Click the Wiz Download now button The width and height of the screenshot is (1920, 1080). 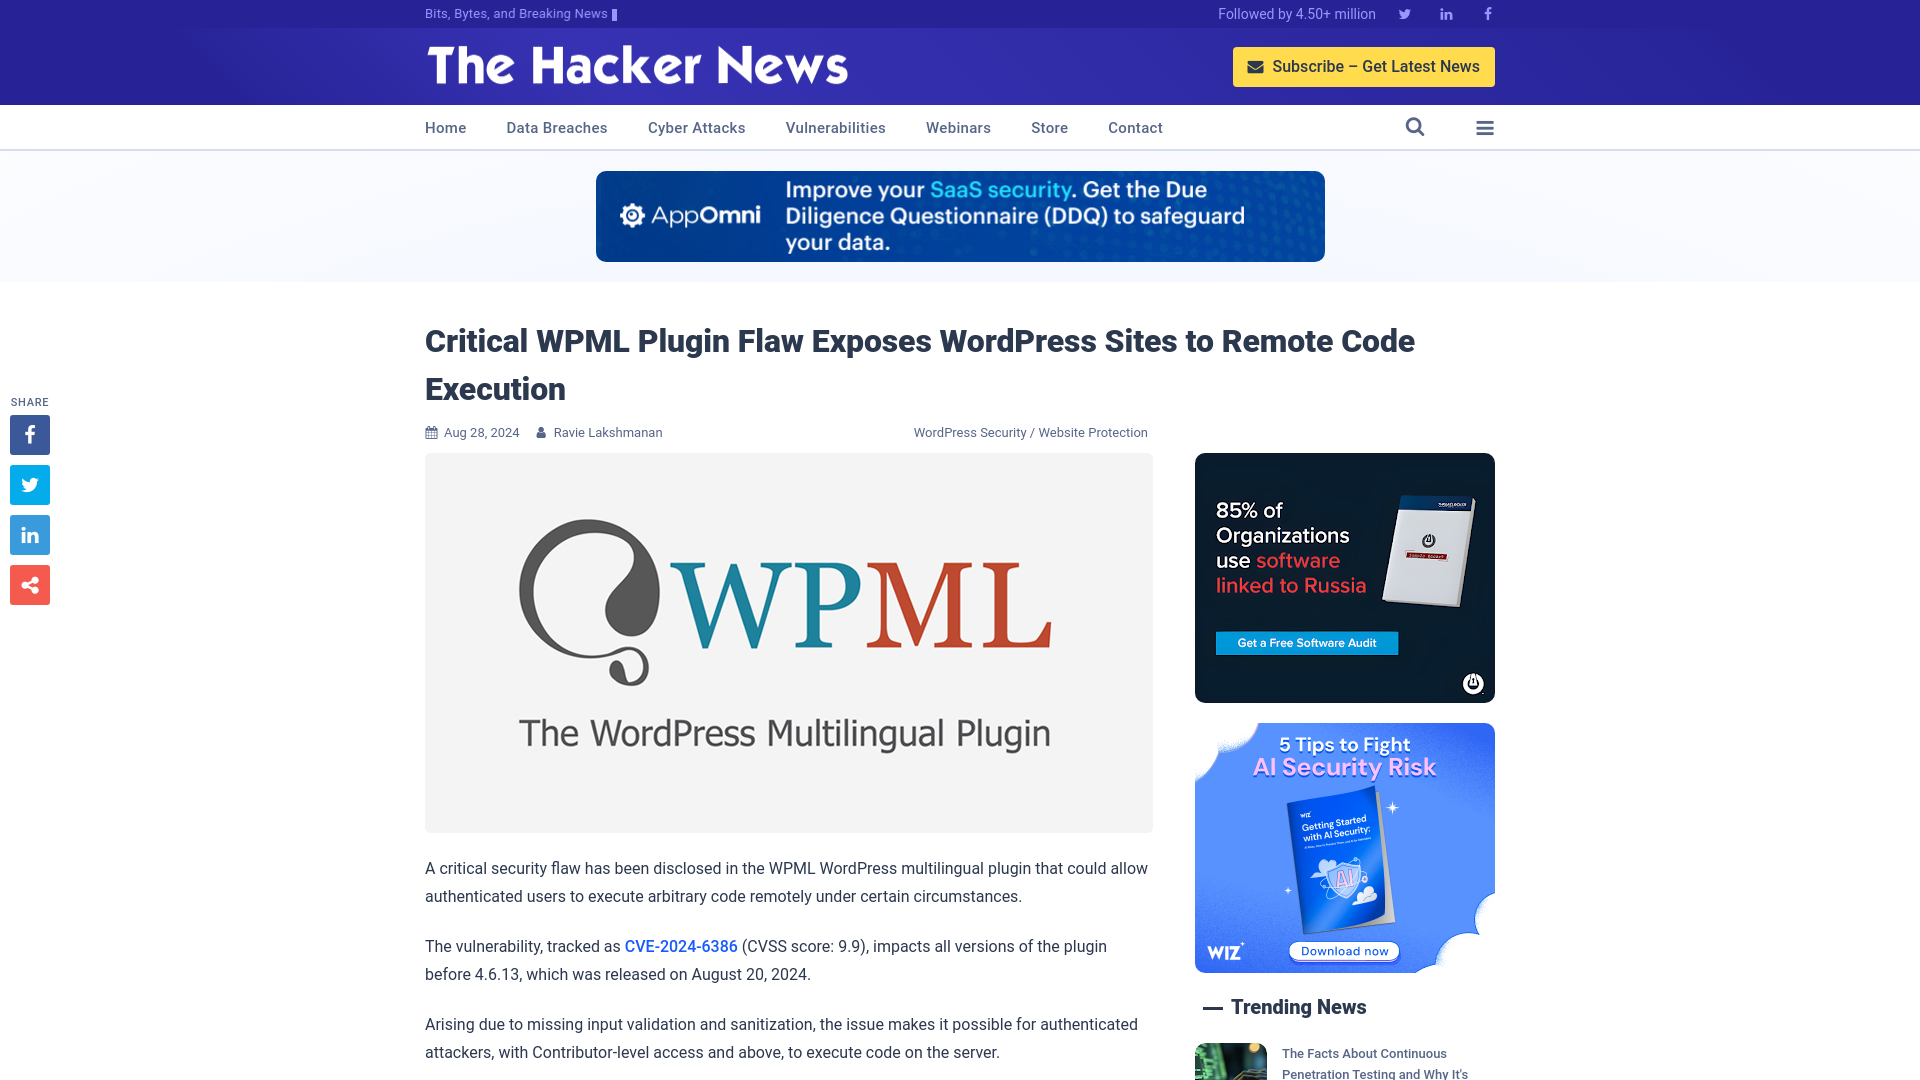1344,951
